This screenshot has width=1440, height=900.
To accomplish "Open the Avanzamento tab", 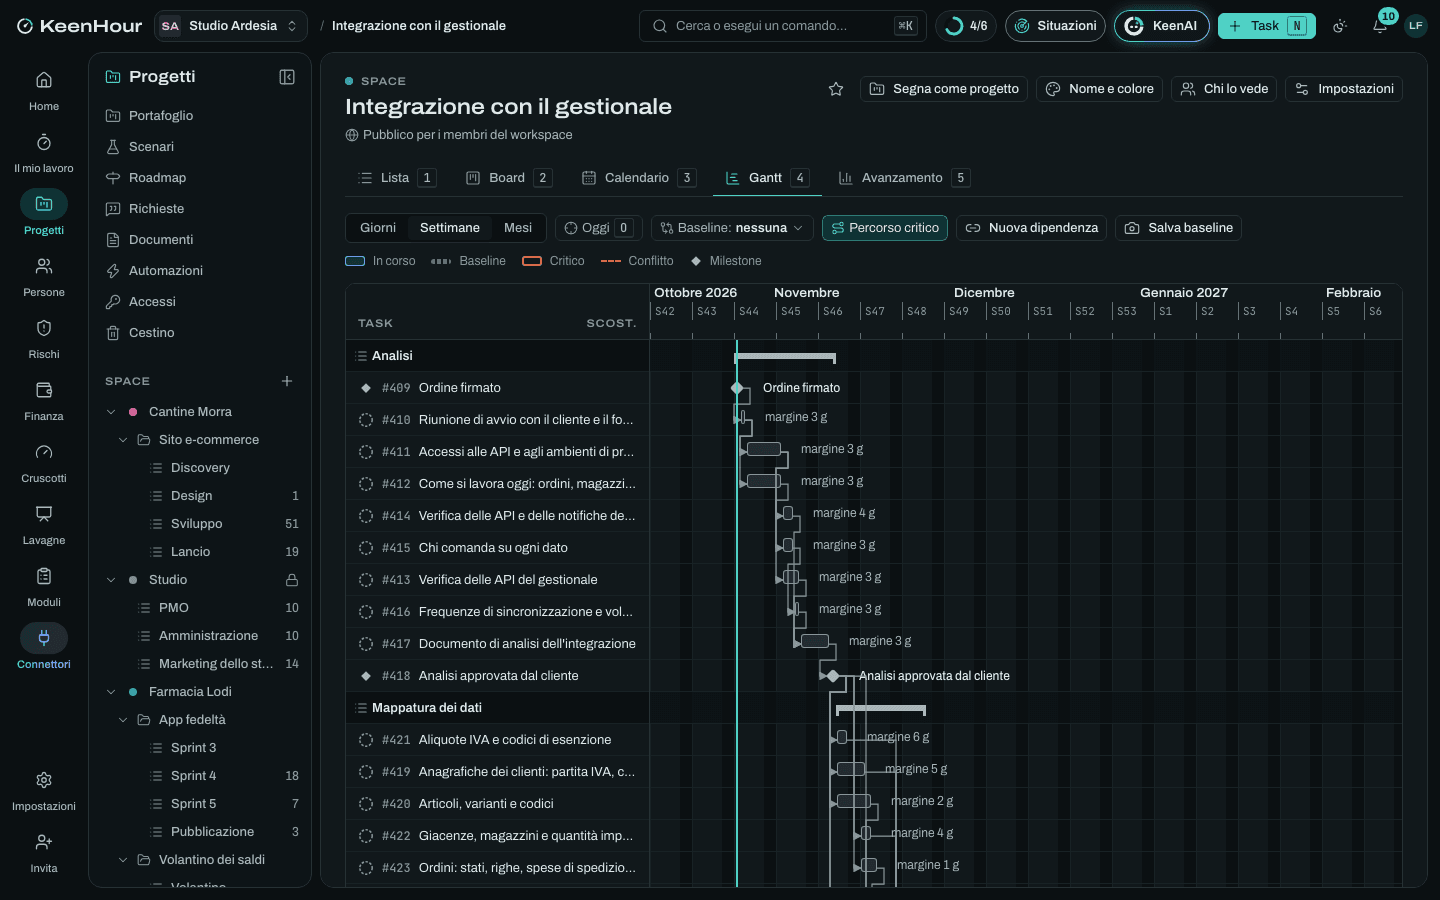I will click(x=903, y=178).
